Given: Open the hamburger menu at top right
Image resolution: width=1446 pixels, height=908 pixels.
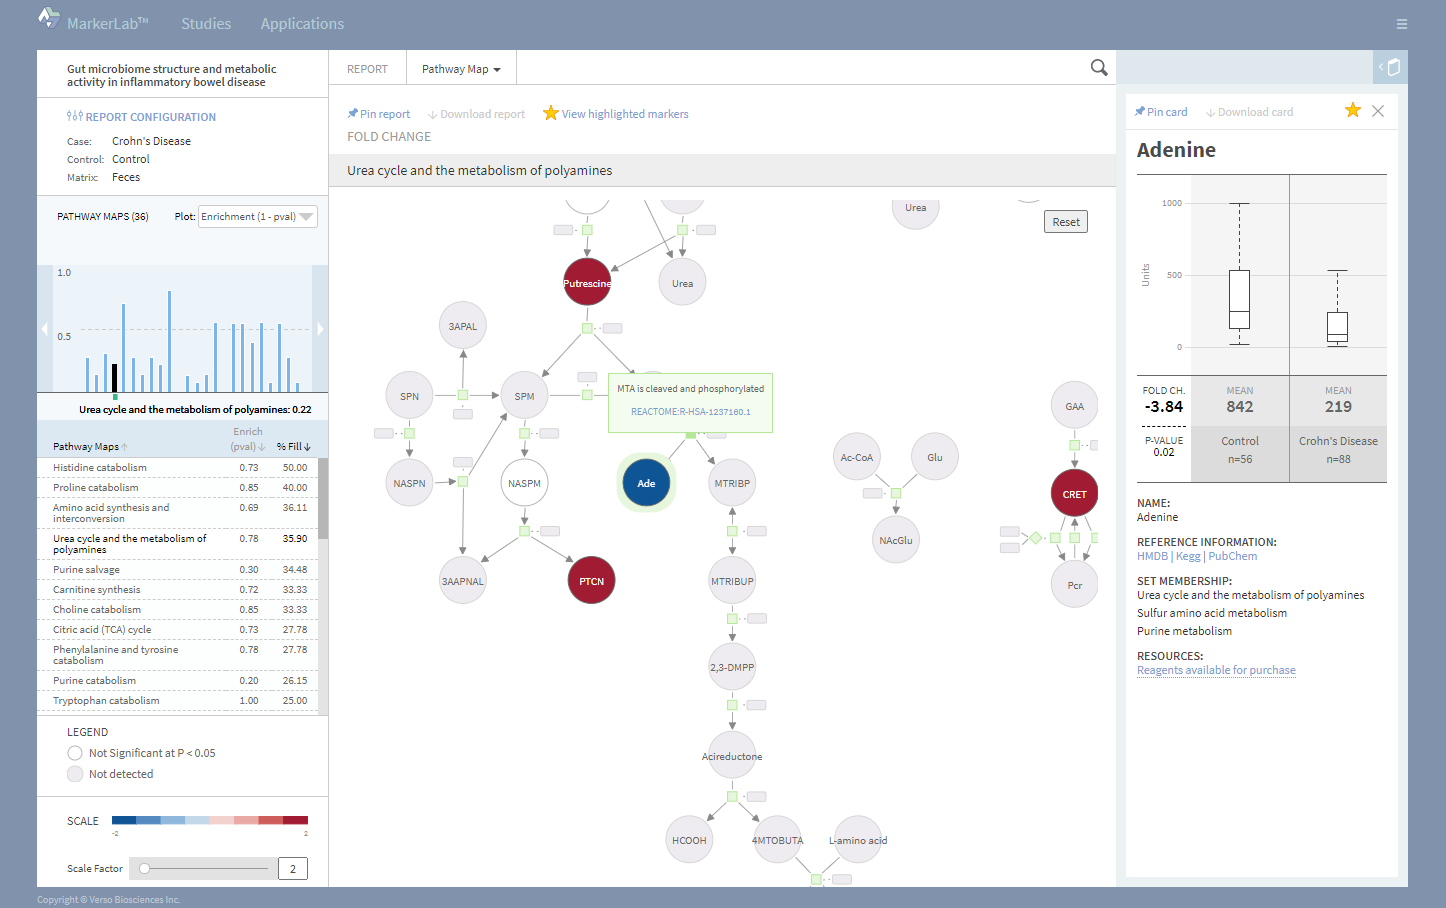Looking at the screenshot, I should click(x=1402, y=23).
